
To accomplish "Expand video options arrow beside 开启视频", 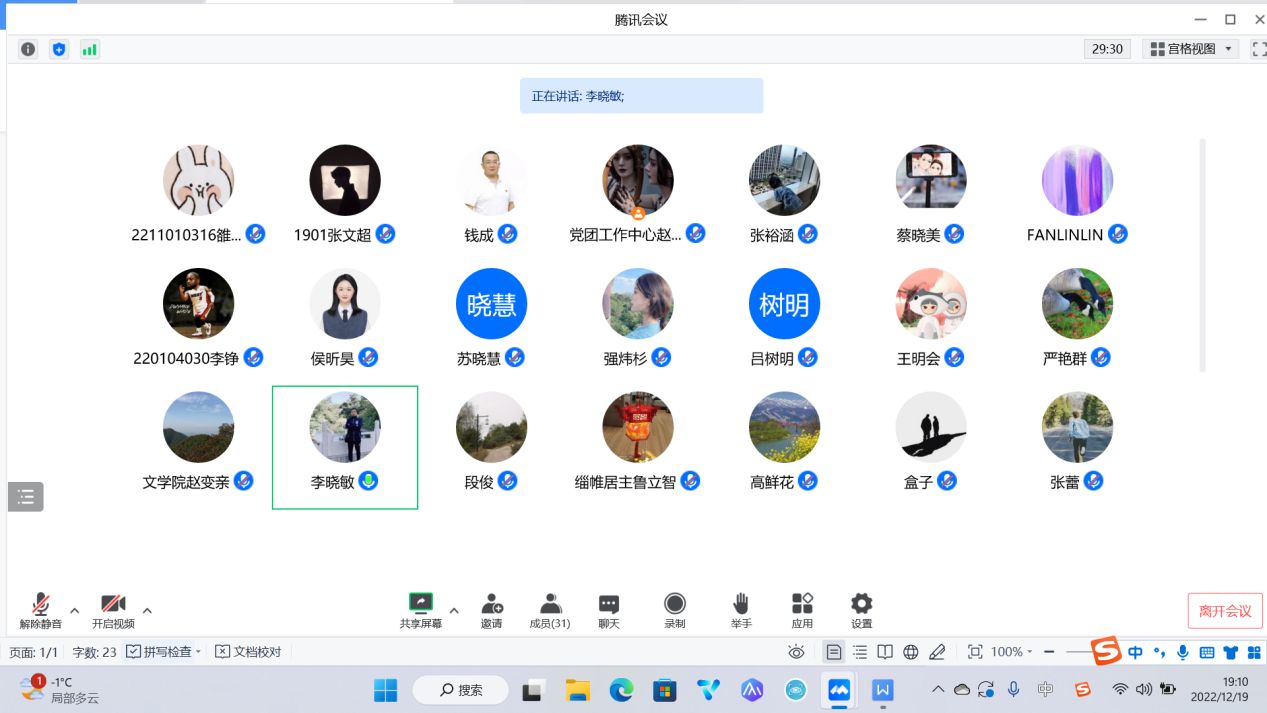I will tap(147, 610).
